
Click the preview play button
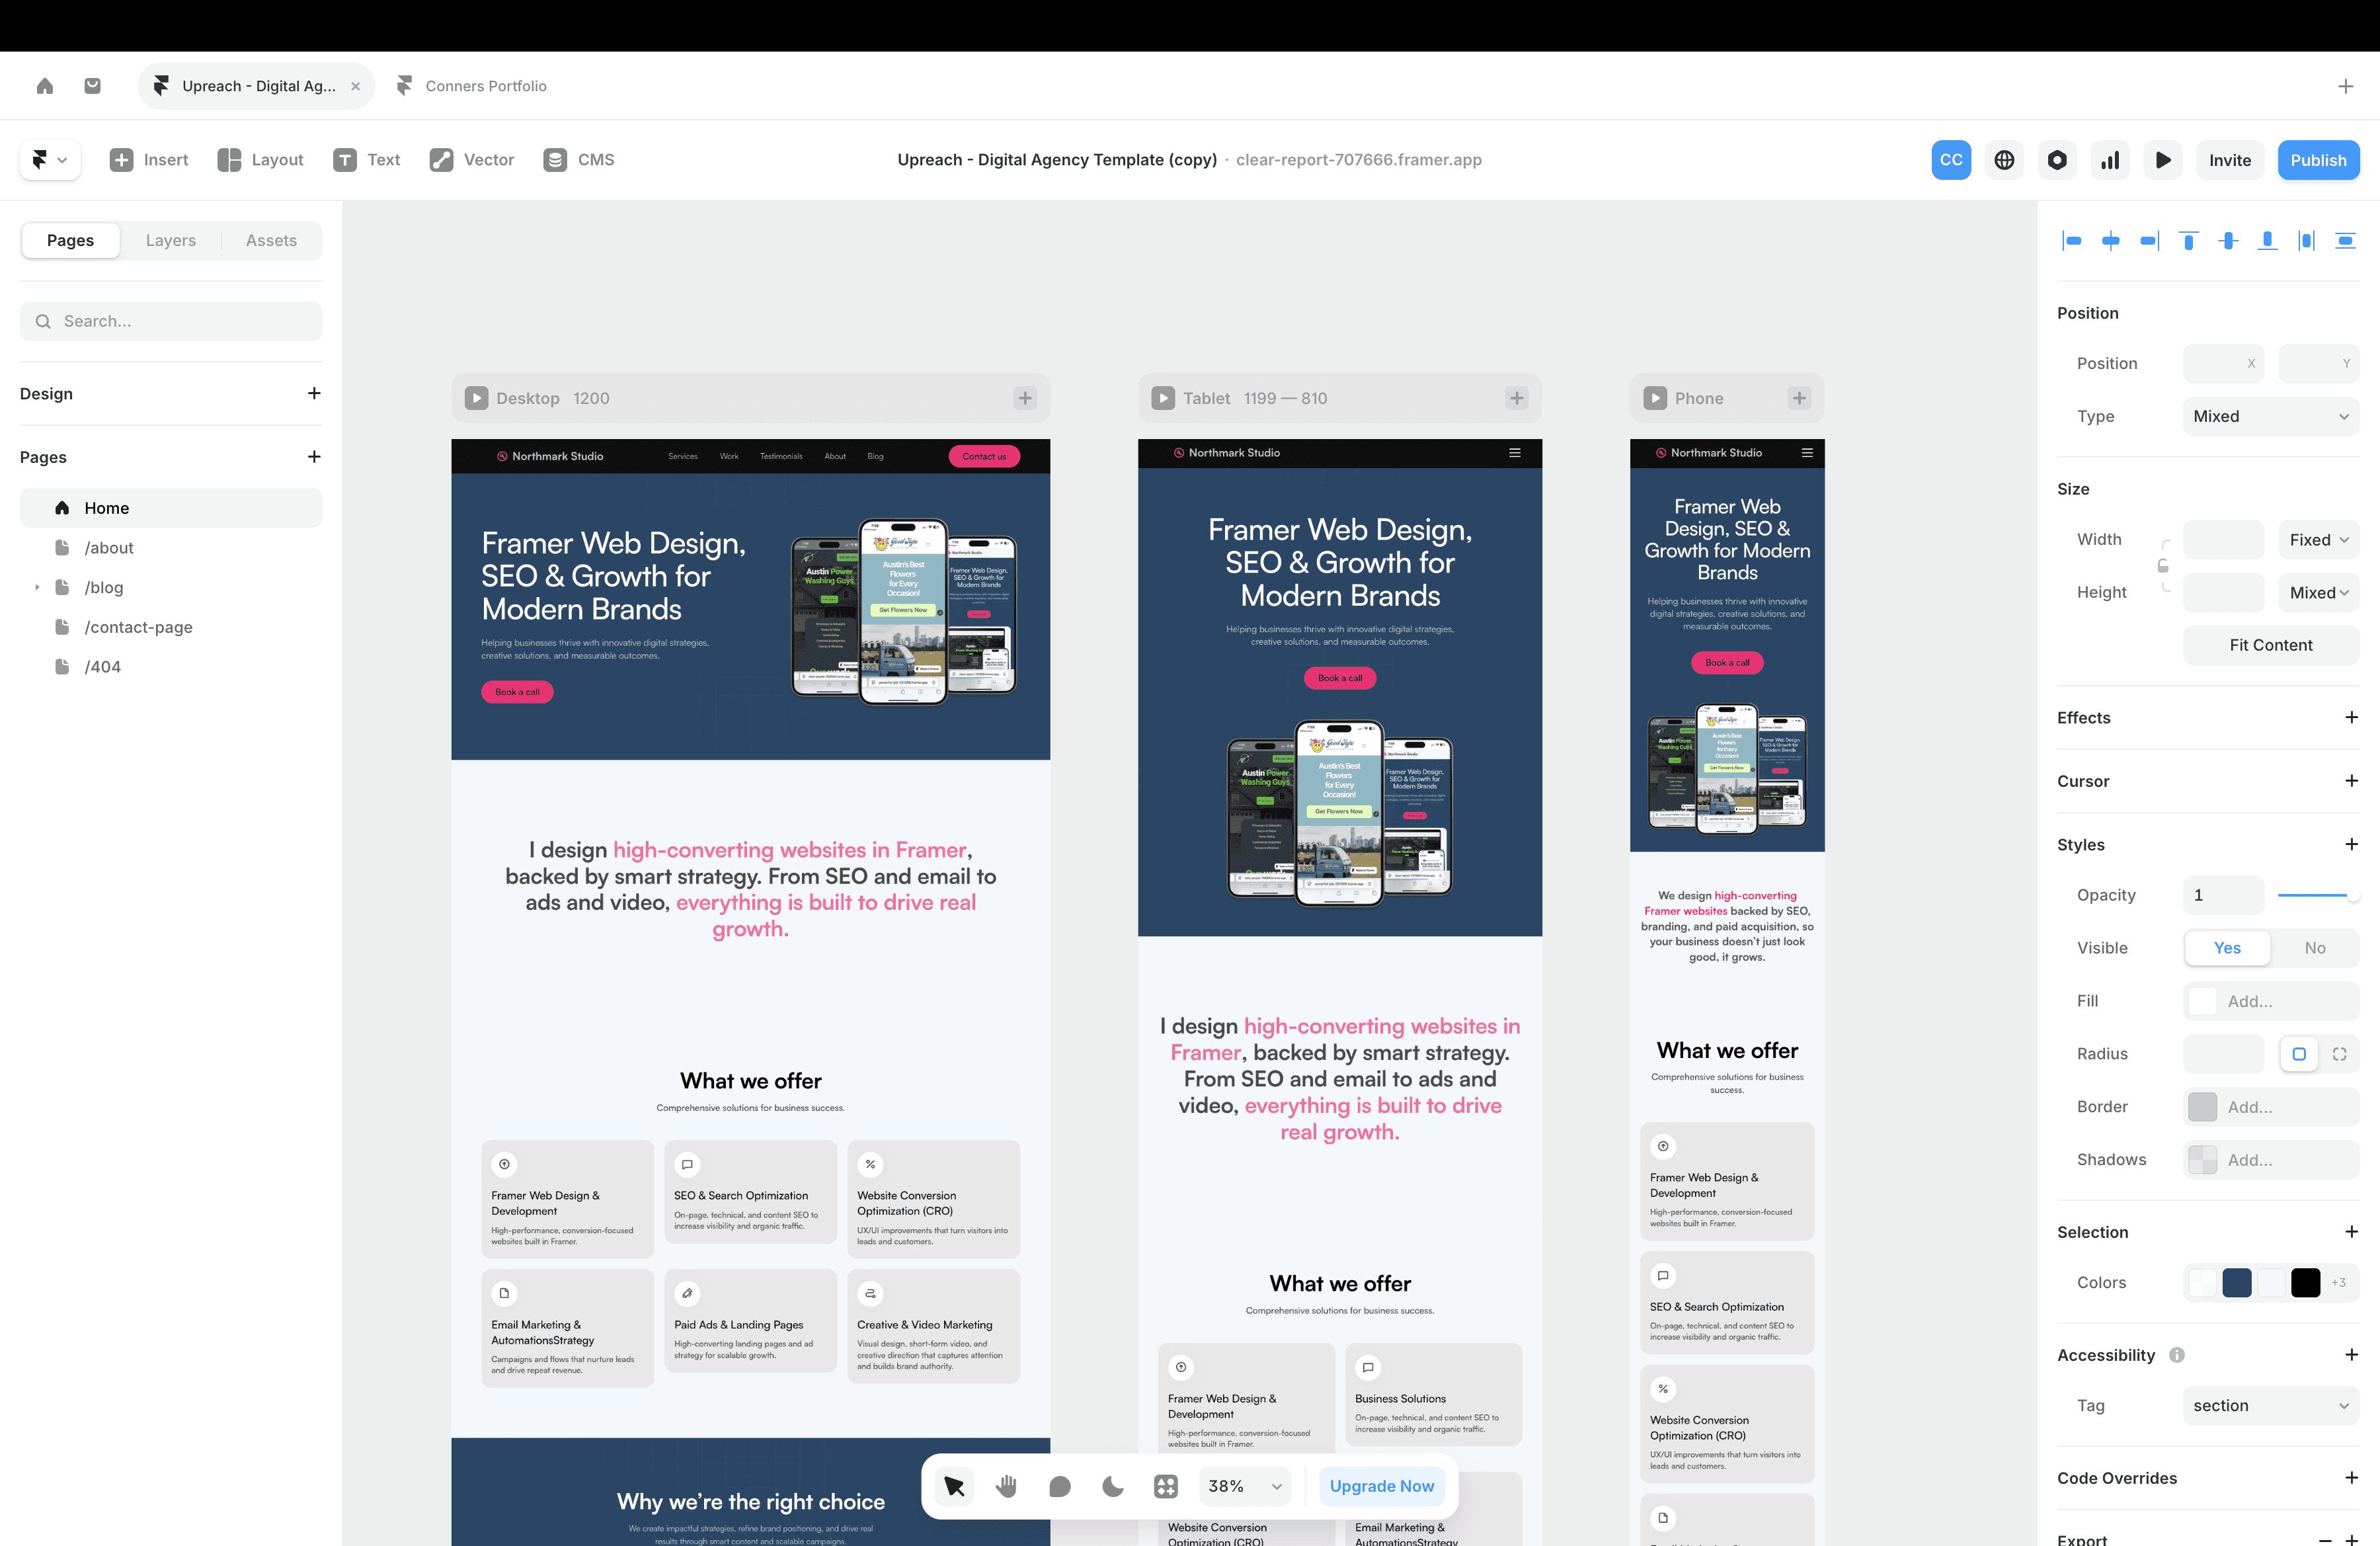point(2162,160)
